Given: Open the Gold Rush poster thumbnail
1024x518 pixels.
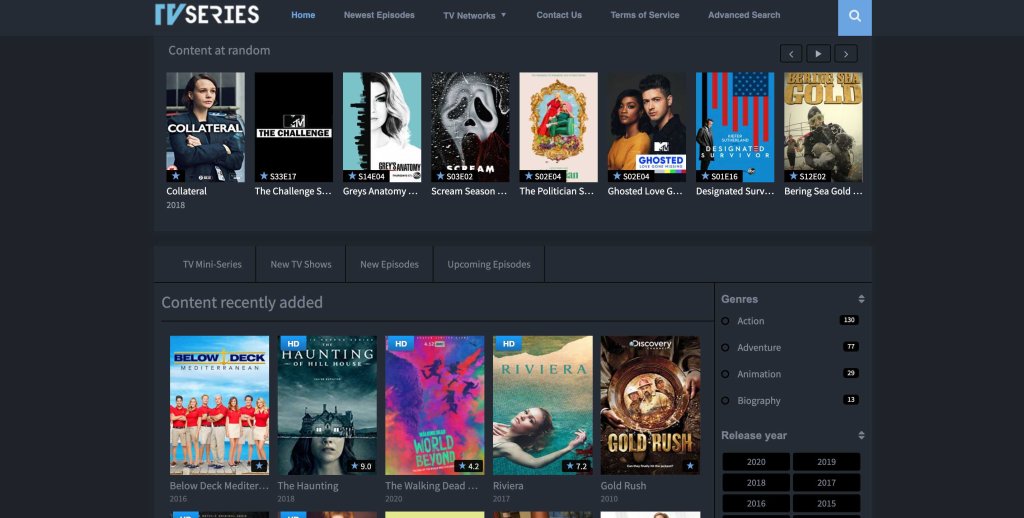Looking at the screenshot, I should [x=650, y=405].
